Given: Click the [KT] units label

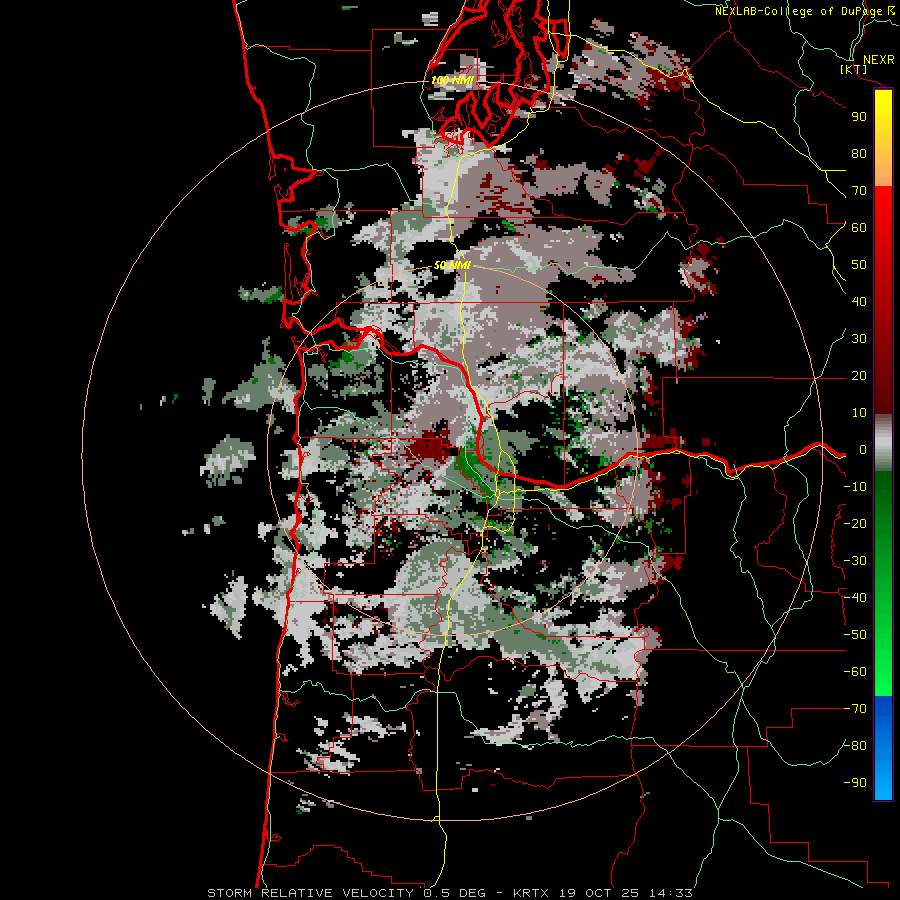Looking at the screenshot, I should pyautogui.click(x=854, y=69).
